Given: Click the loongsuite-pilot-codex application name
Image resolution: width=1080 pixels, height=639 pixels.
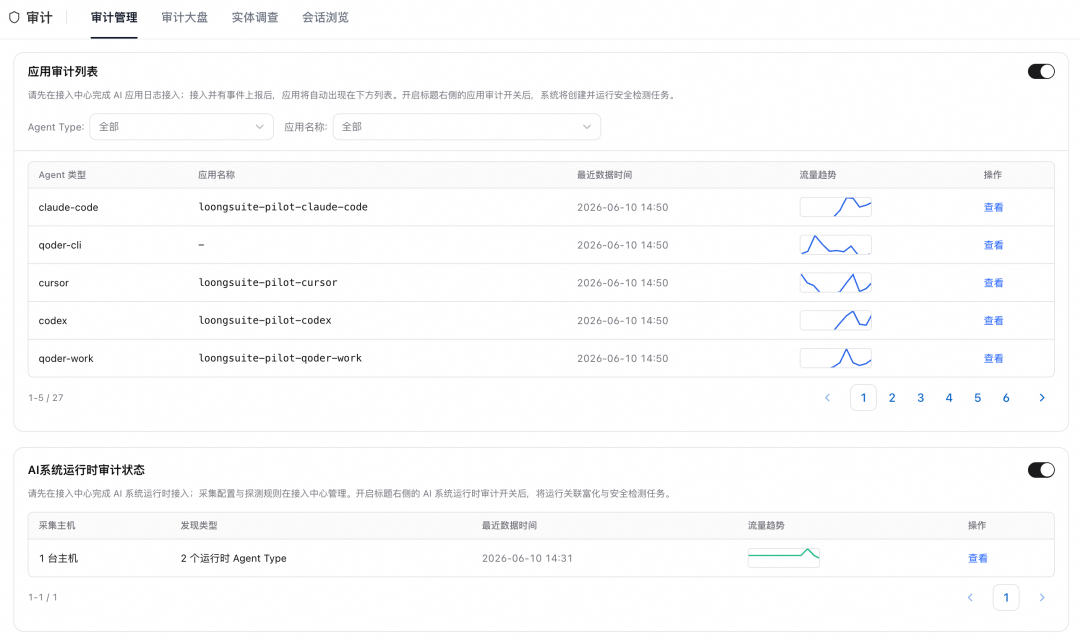Looking at the screenshot, I should 265,321.
